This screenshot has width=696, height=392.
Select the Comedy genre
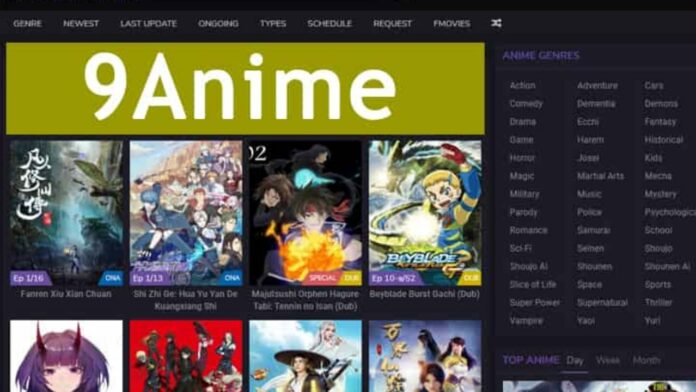click(x=526, y=103)
